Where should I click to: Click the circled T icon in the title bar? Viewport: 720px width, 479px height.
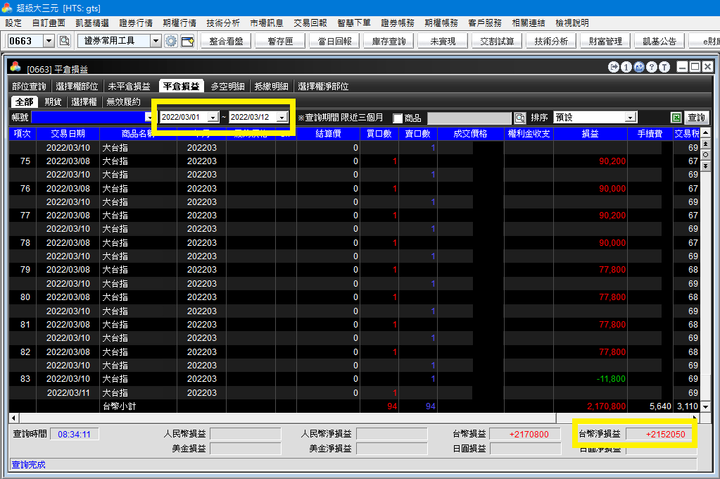[664, 67]
